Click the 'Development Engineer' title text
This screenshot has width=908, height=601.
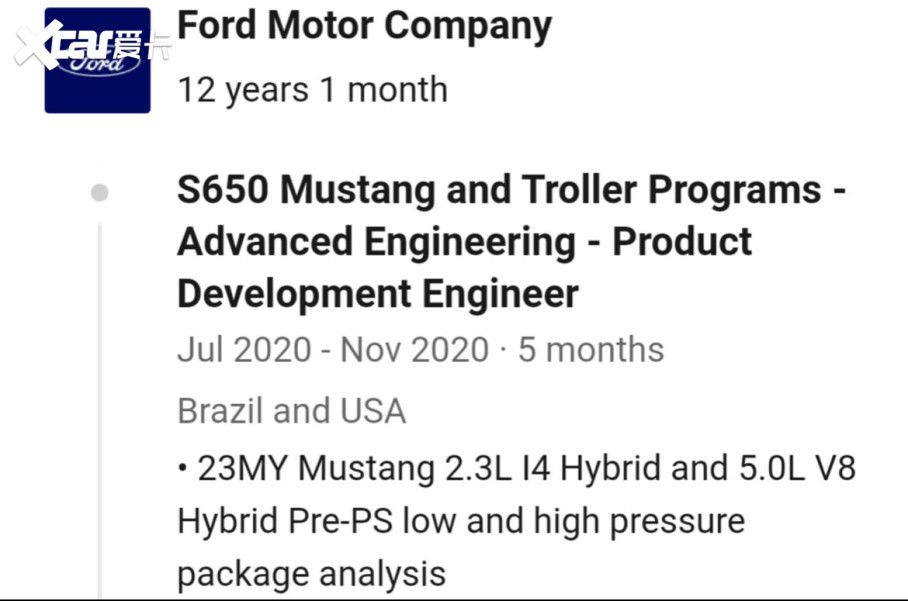(x=377, y=295)
